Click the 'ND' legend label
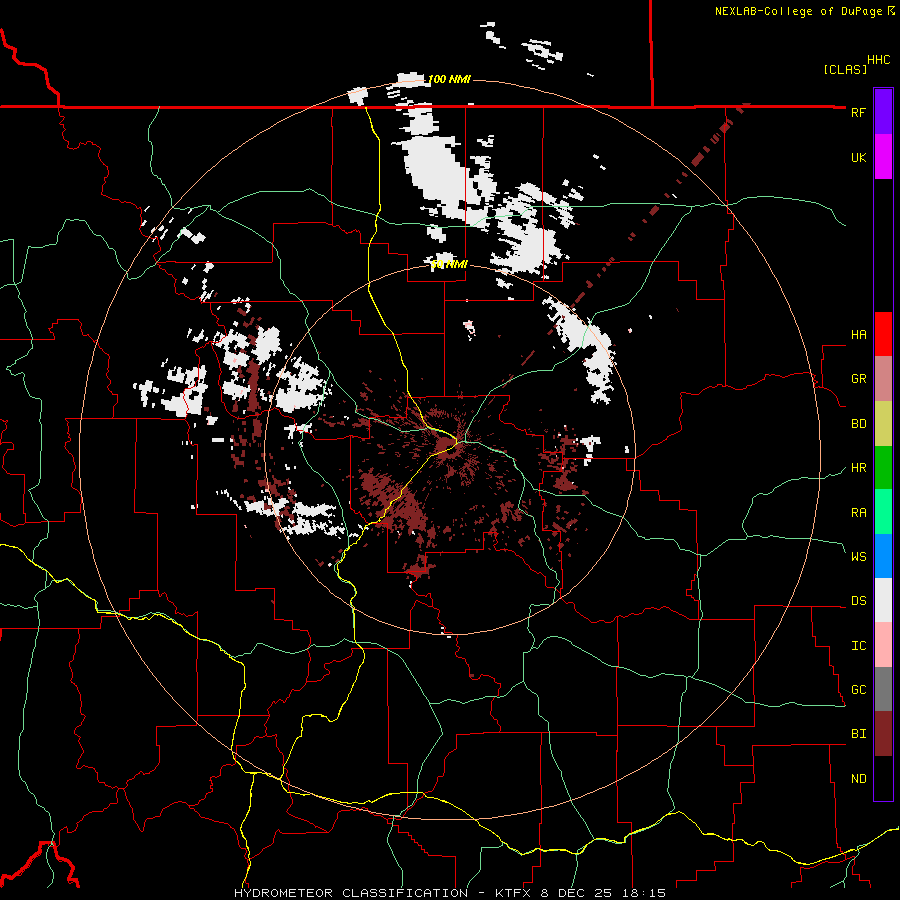900x900 pixels. [858, 779]
